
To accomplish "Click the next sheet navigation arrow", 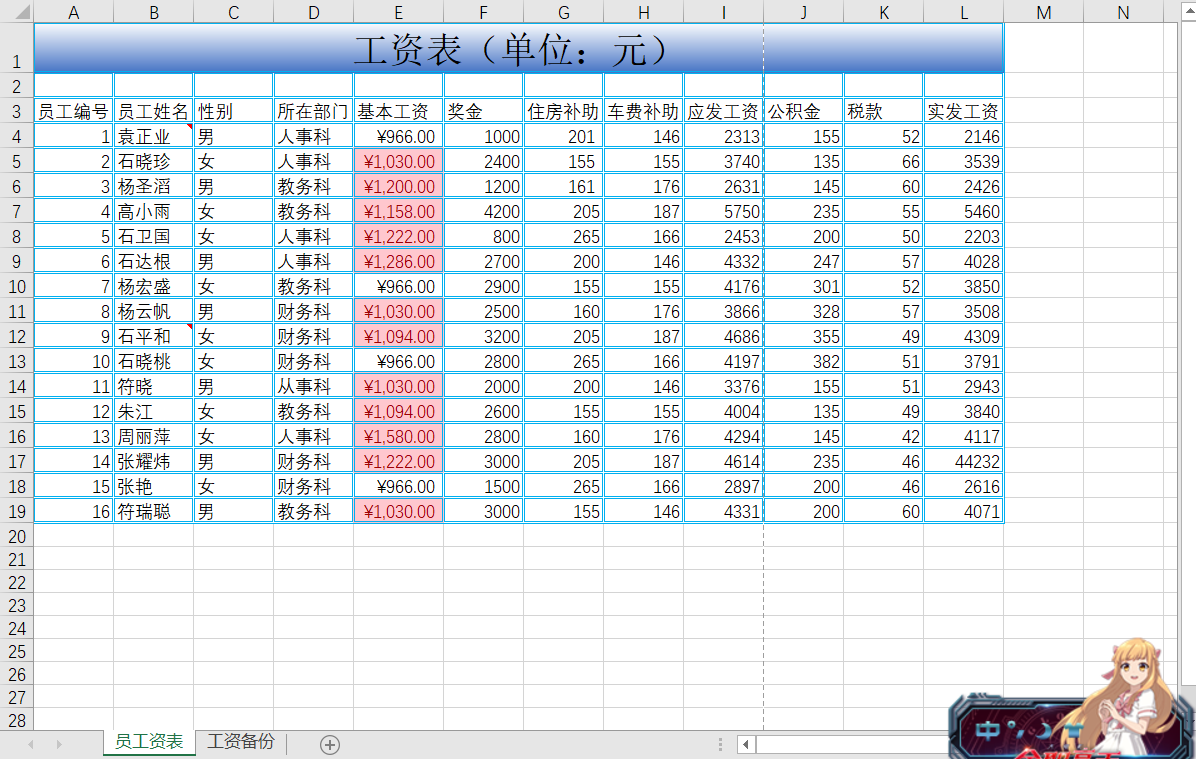I will [59, 745].
